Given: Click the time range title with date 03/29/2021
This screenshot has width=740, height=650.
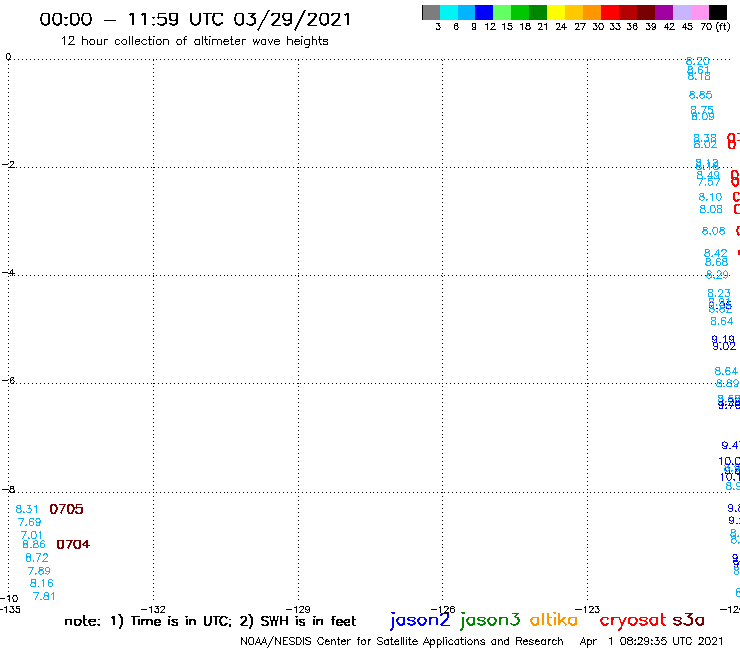Looking at the screenshot, I should tap(195, 20).
